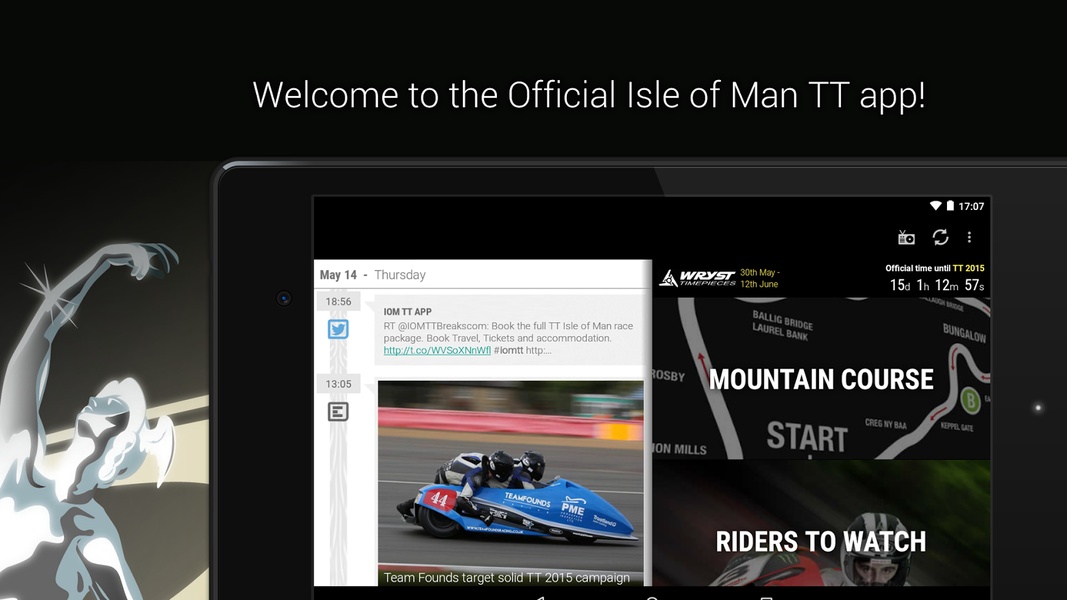
Task: Tap the Ballig Bridge label on the course map
Action: (x=783, y=318)
